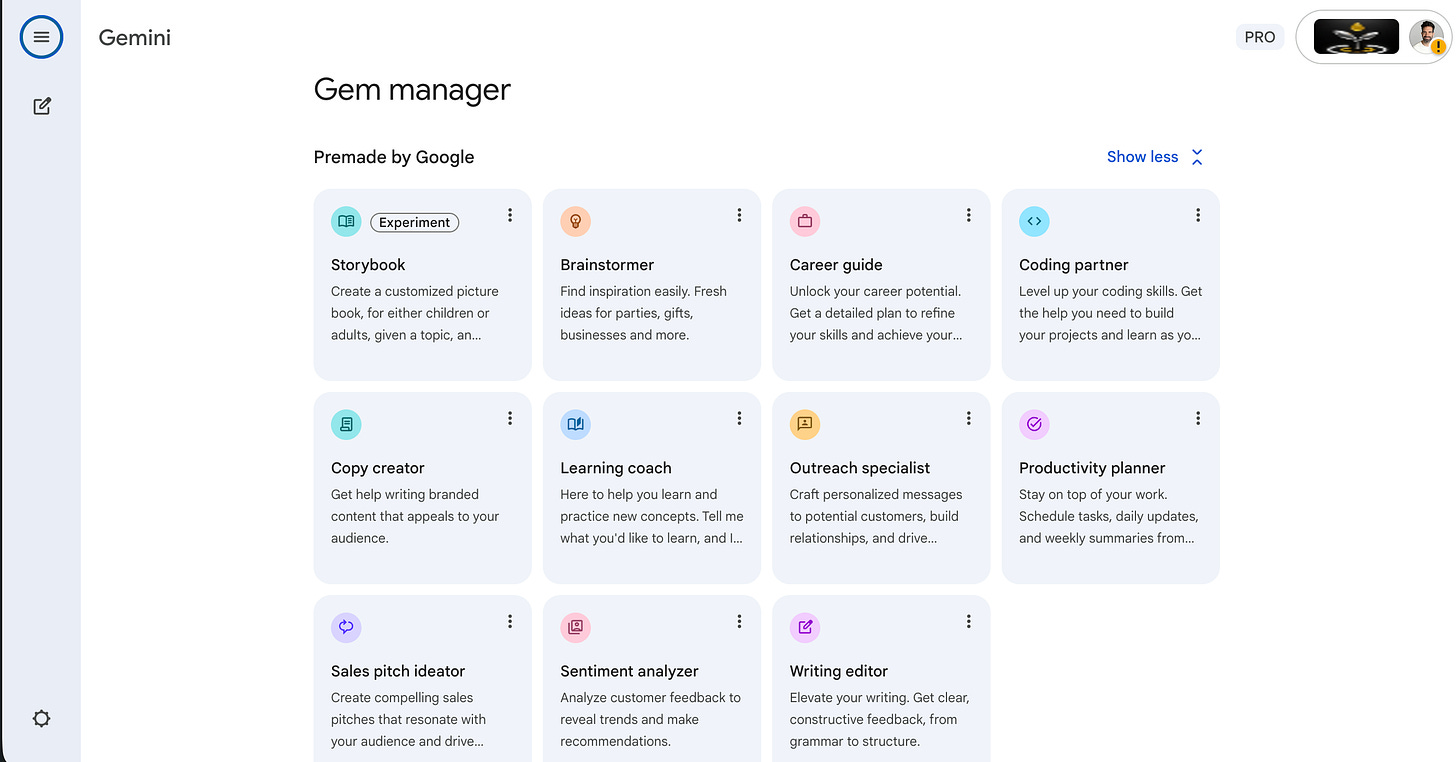Viewport: 1456px width, 762px height.
Task: Click 'Here to help you learn' description
Action: pyautogui.click(x=652, y=516)
